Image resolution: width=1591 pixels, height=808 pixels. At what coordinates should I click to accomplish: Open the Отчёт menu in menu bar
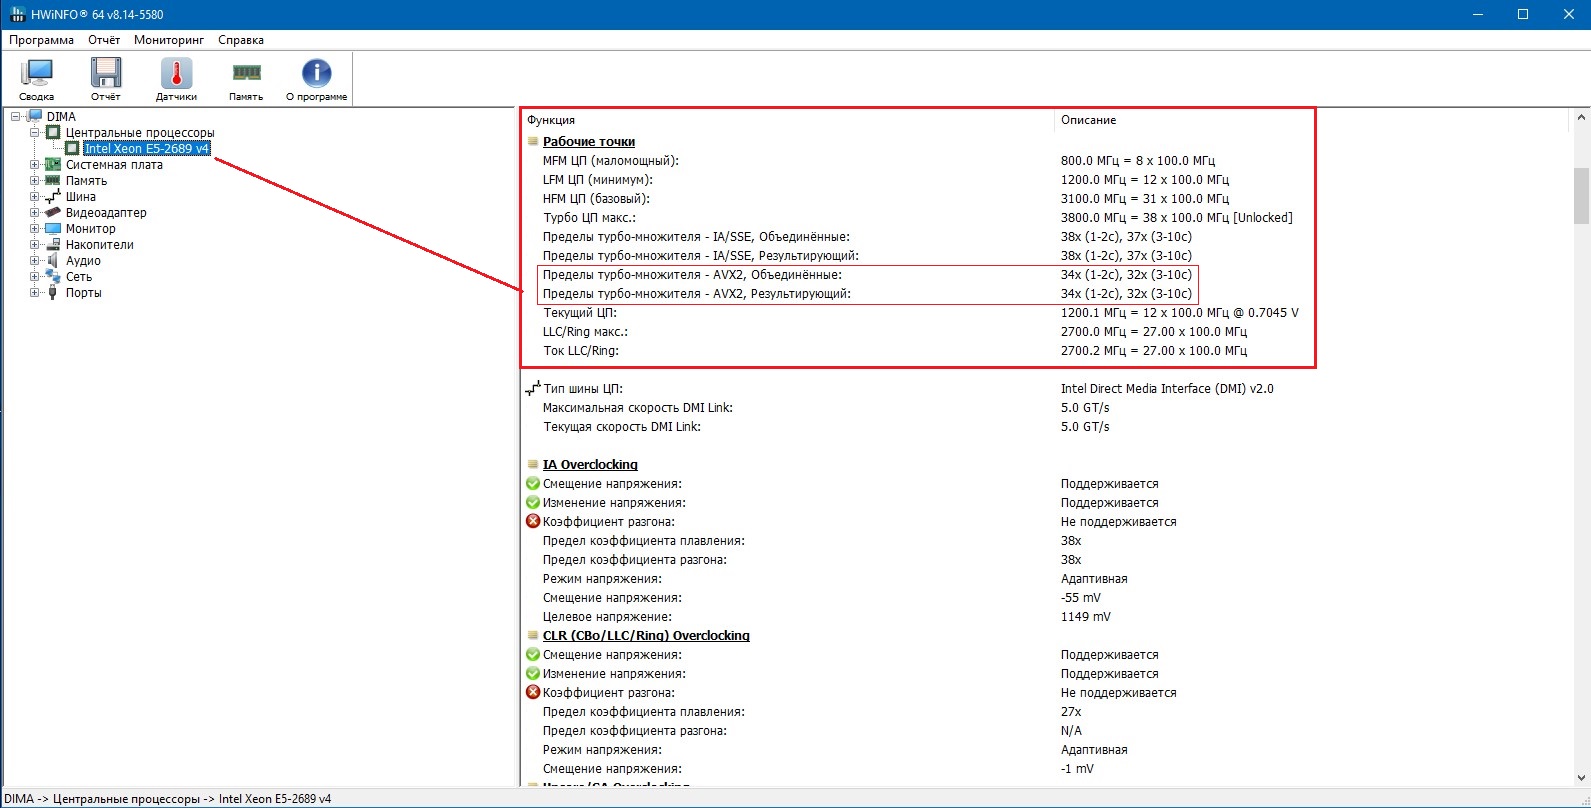(104, 40)
